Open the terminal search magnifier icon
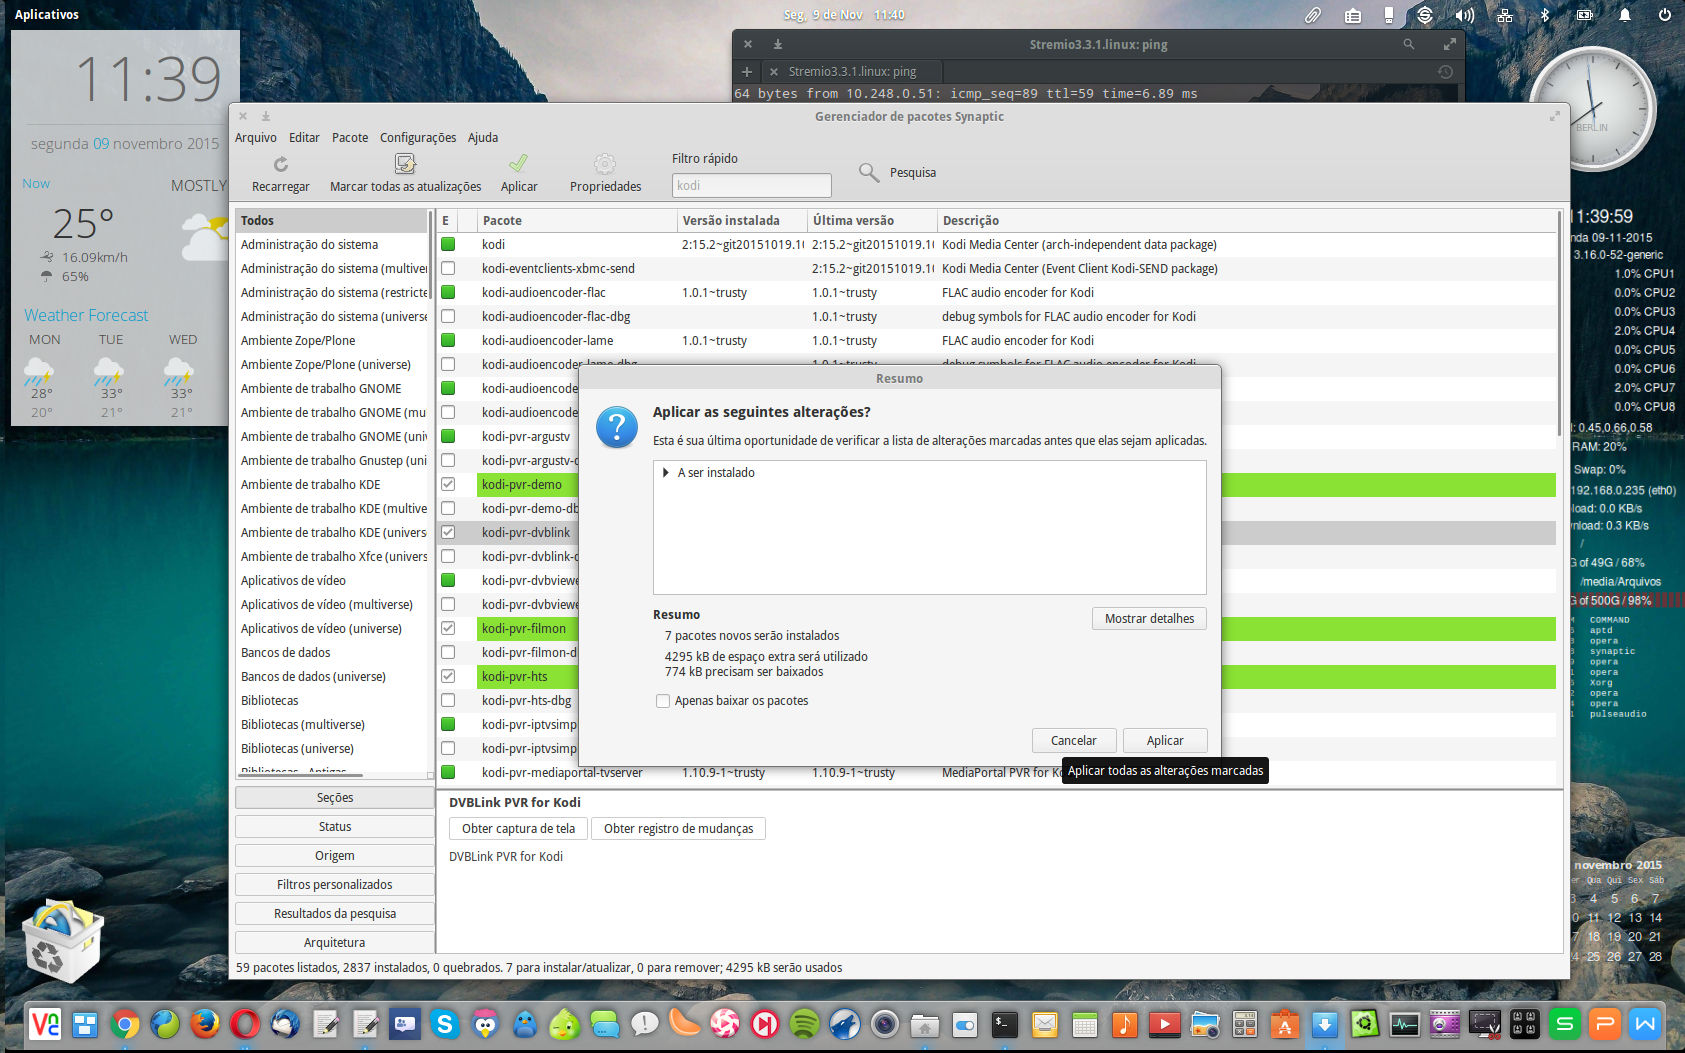 point(1408,44)
